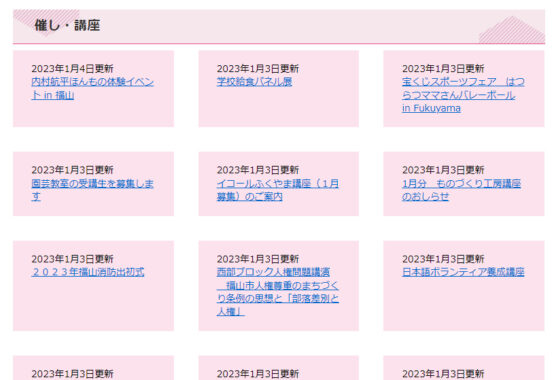Image resolution: width=554 pixels, height=380 pixels.
Task: Select the 2023年1月4日更新 date text
Action: [72, 69]
